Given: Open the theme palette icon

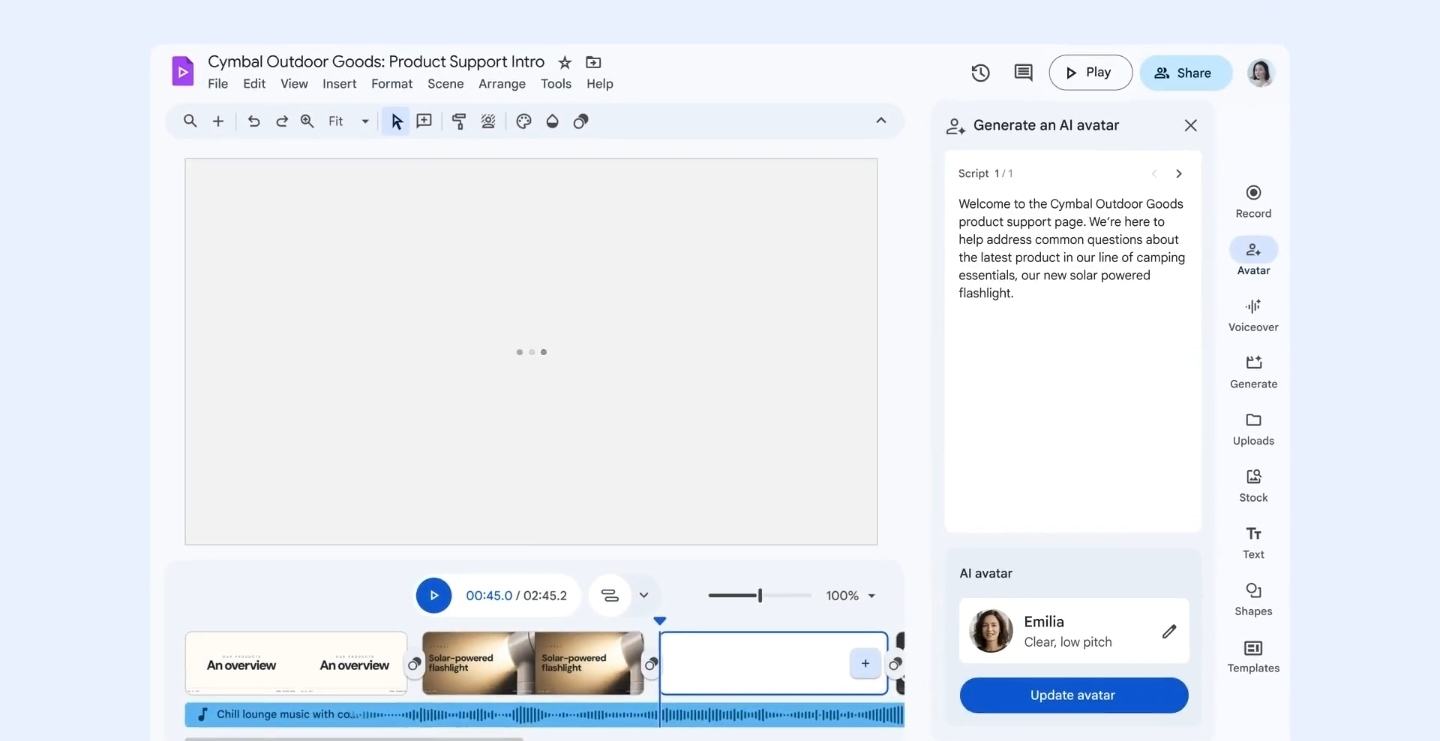Looking at the screenshot, I should coord(523,121).
